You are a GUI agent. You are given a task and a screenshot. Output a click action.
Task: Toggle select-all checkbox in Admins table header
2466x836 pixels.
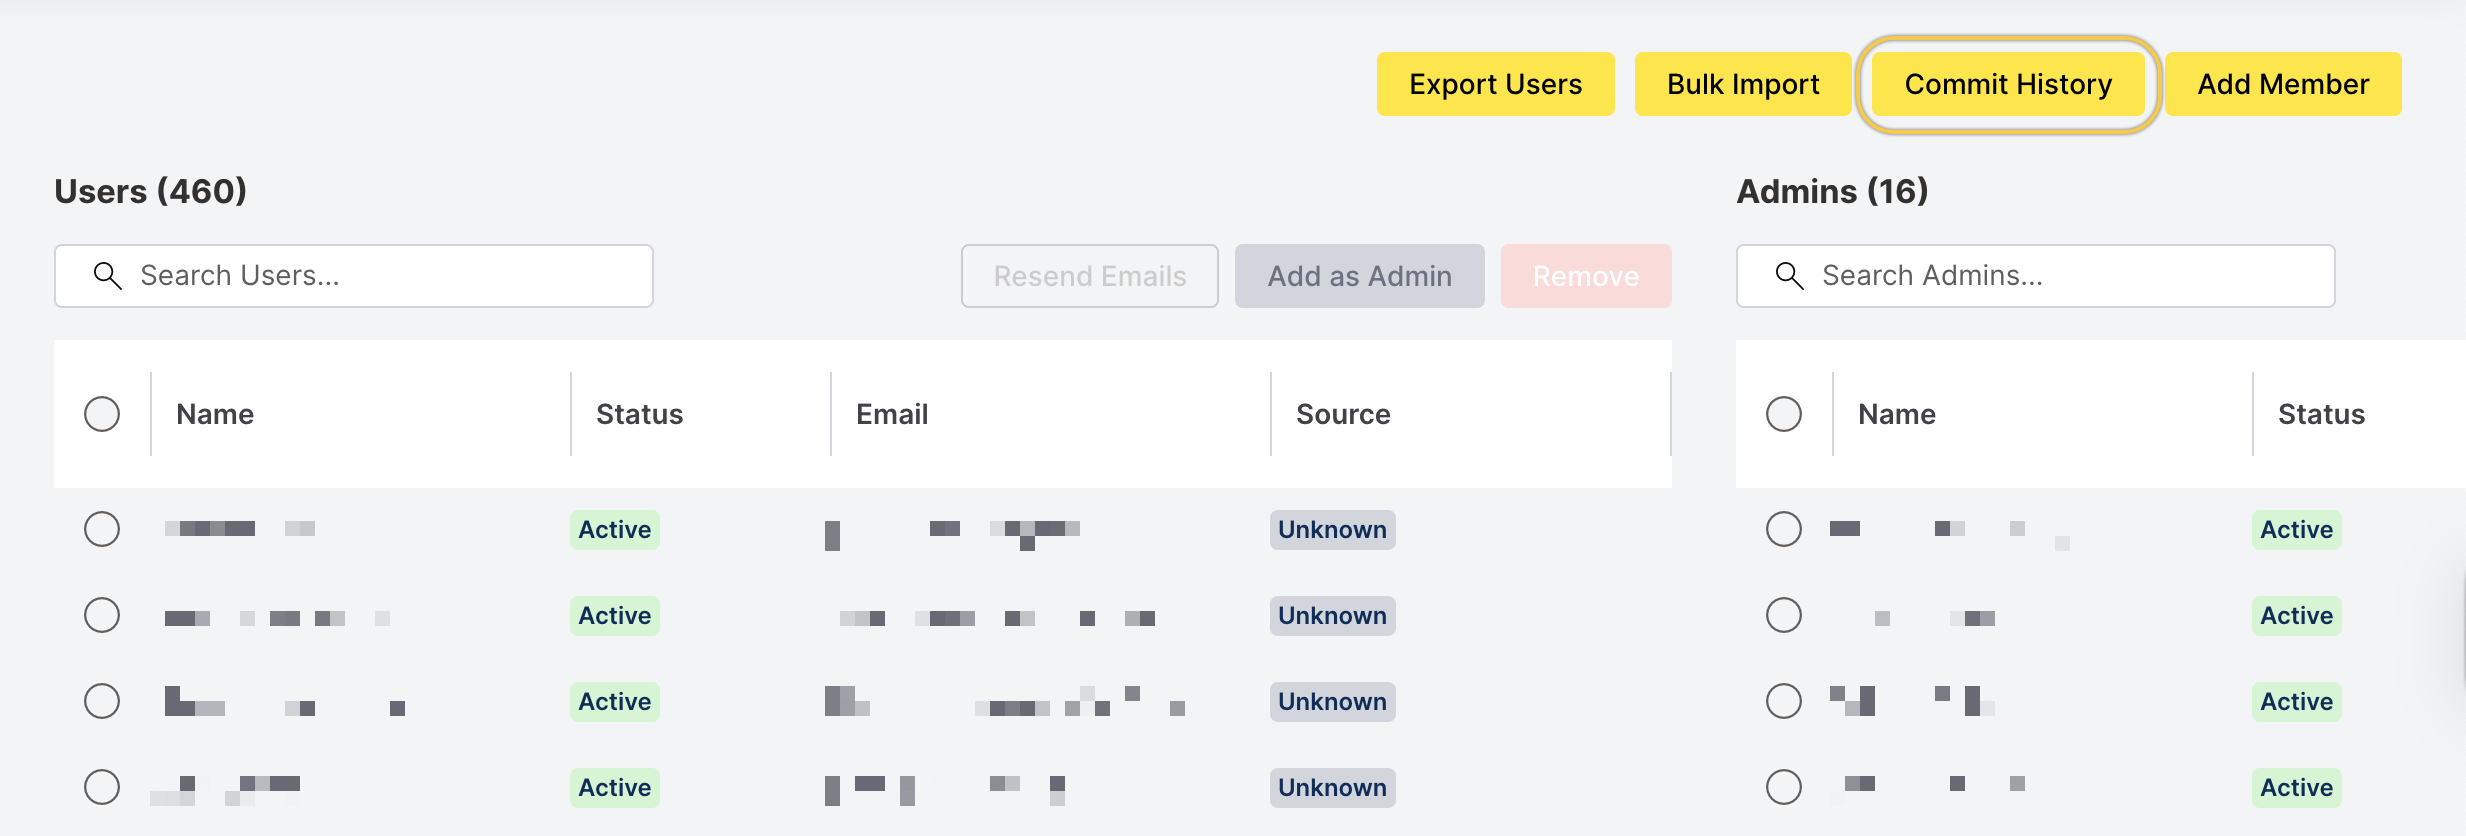coord(1784,414)
